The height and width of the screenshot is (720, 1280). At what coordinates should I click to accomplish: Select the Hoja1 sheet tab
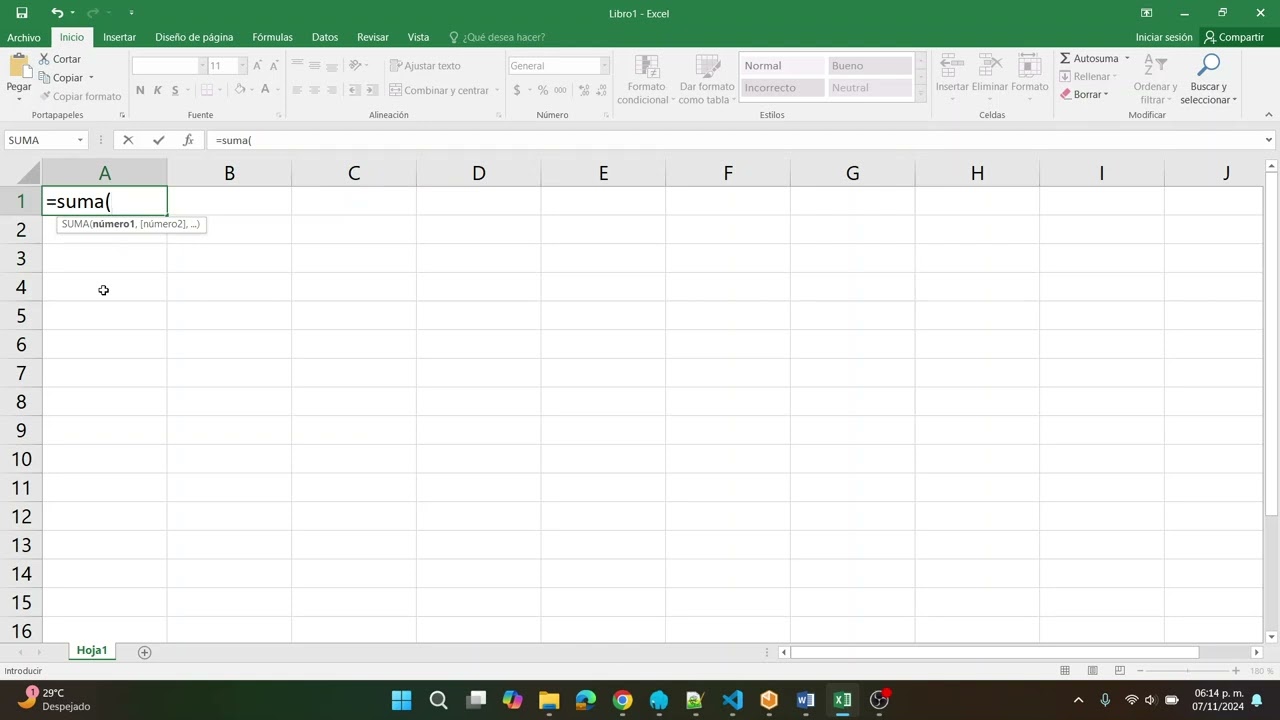[x=91, y=651]
